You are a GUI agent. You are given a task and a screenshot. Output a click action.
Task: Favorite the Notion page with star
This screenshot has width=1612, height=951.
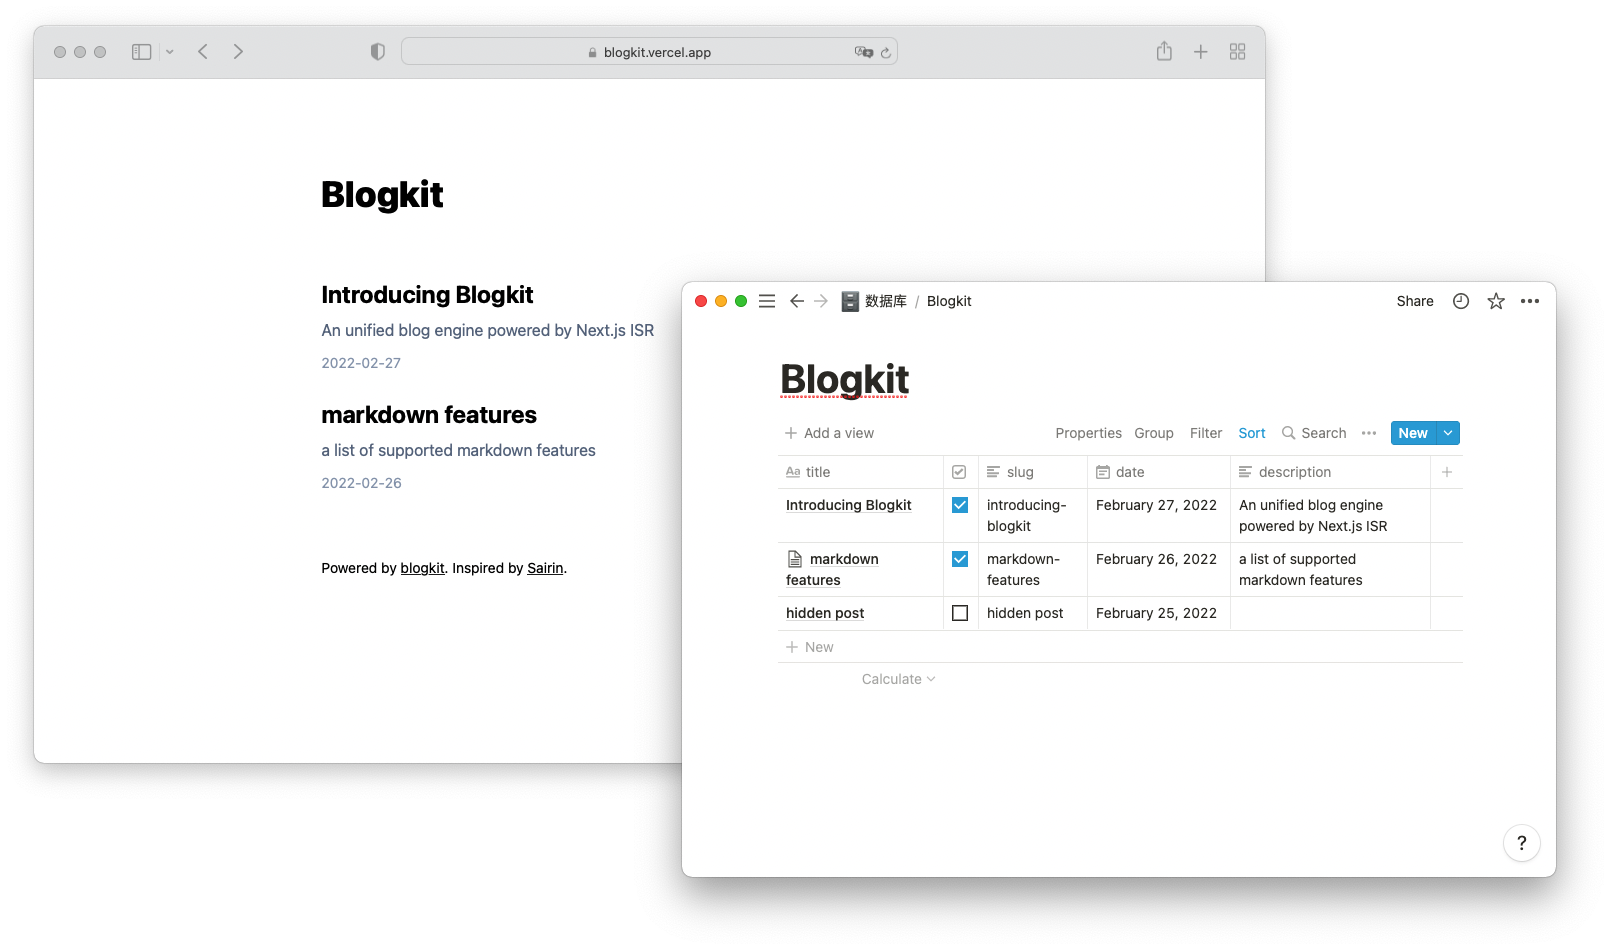tap(1496, 301)
